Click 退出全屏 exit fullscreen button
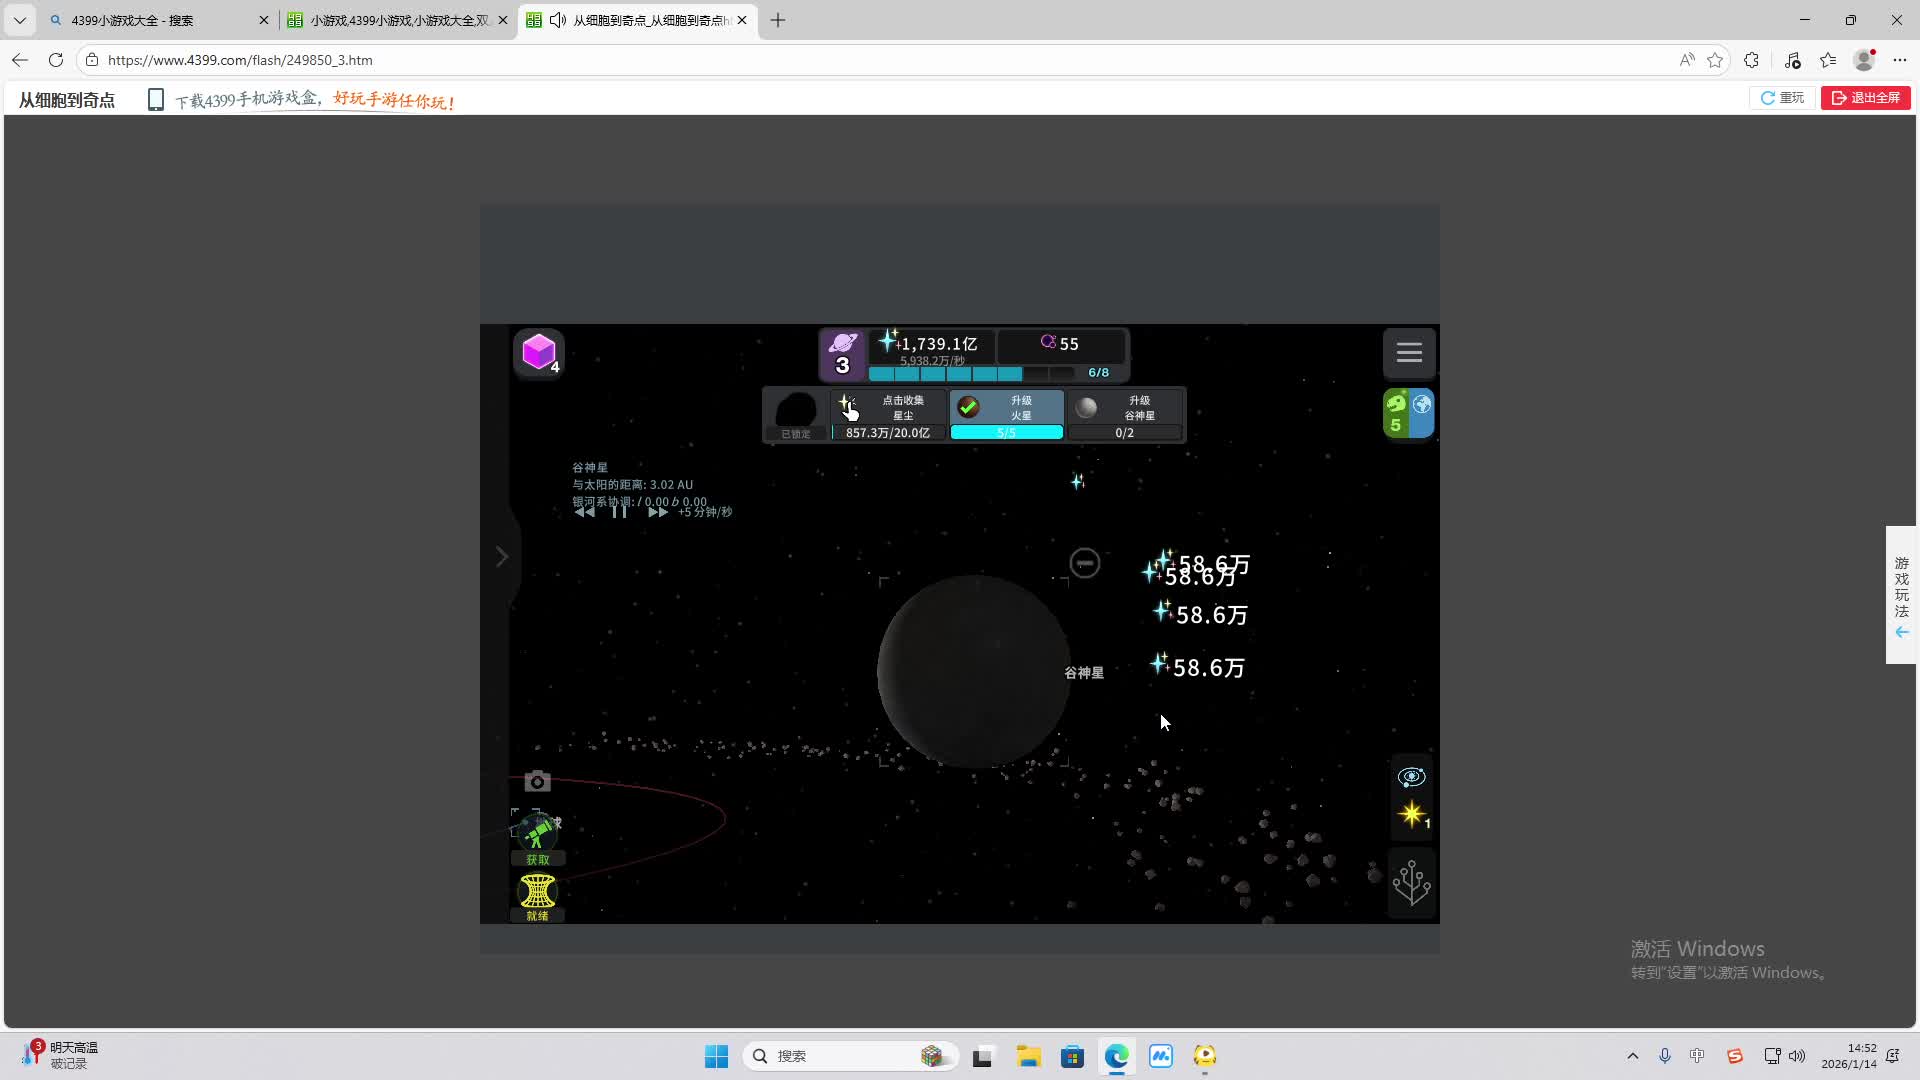1920x1080 pixels. point(1865,98)
